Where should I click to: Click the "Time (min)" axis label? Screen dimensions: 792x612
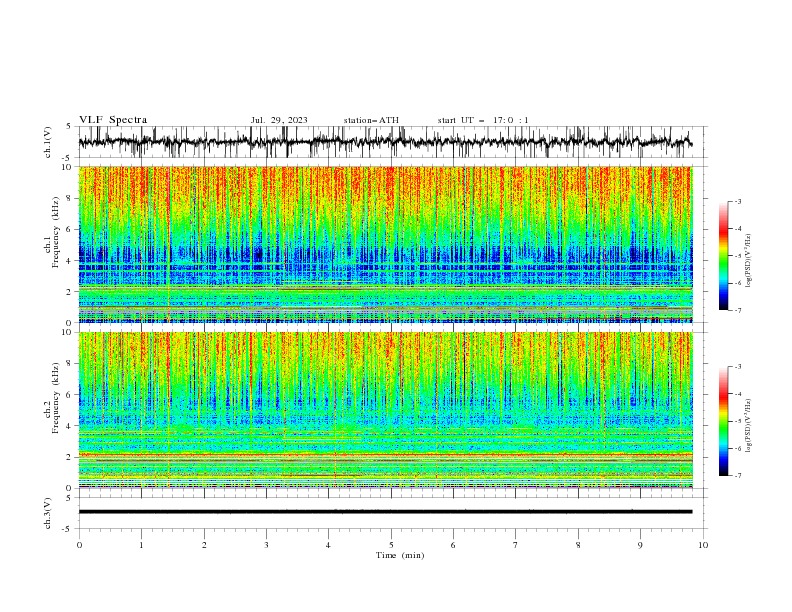tap(400, 555)
